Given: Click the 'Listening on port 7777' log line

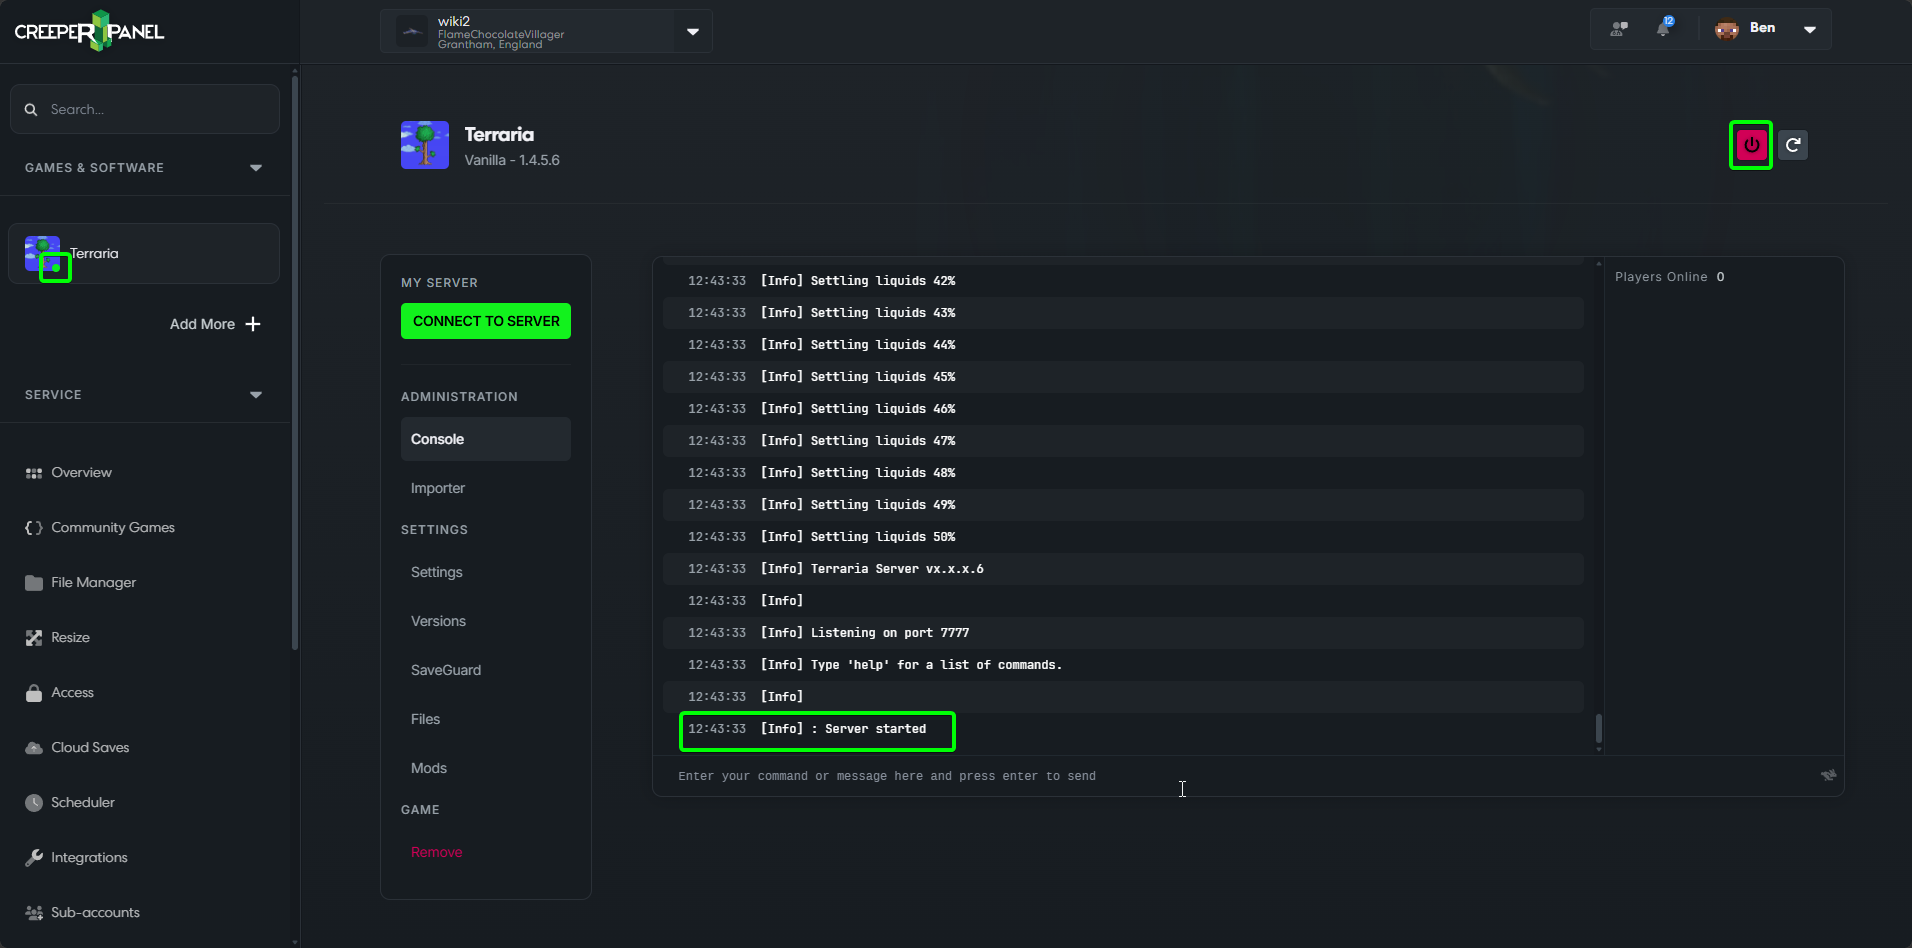Looking at the screenshot, I should 1123,633.
